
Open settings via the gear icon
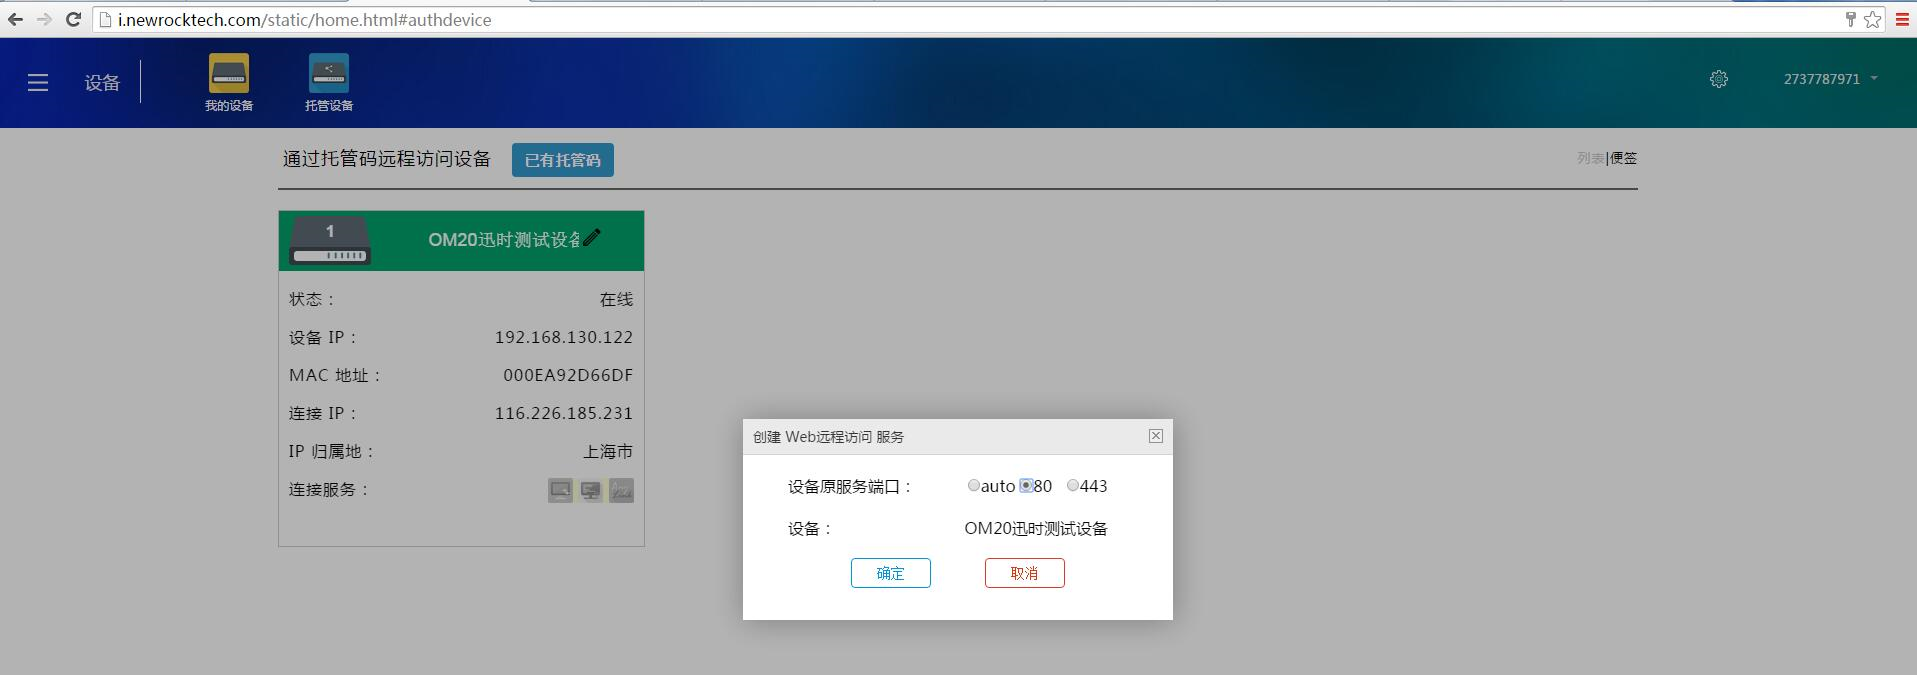click(1718, 79)
